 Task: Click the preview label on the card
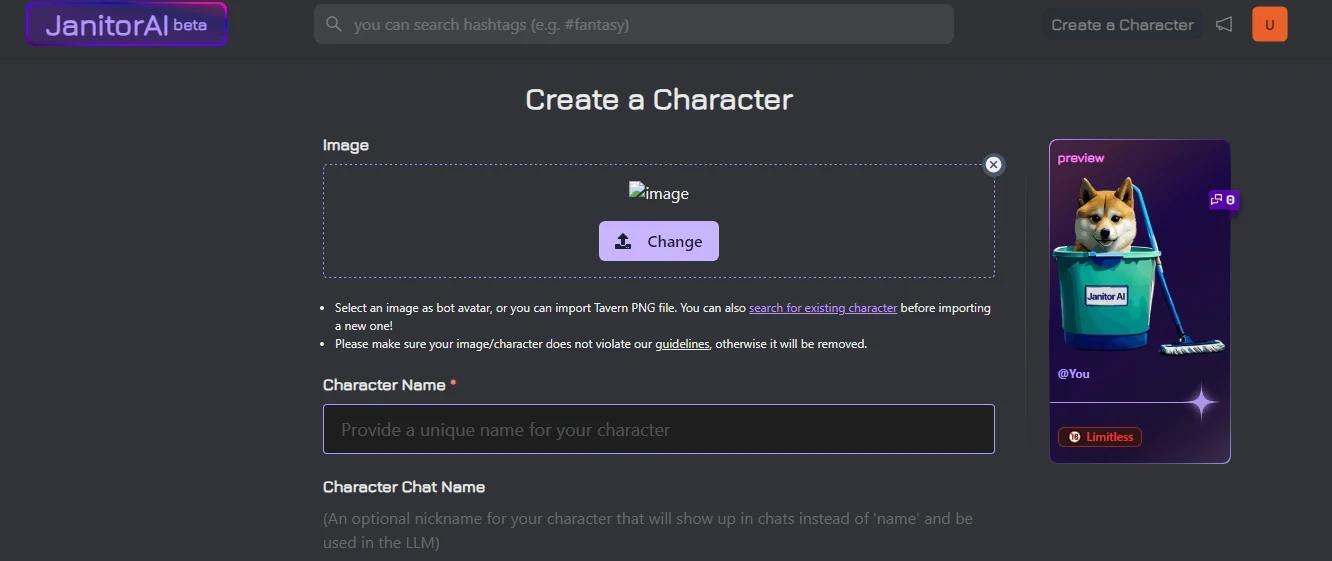1081,158
